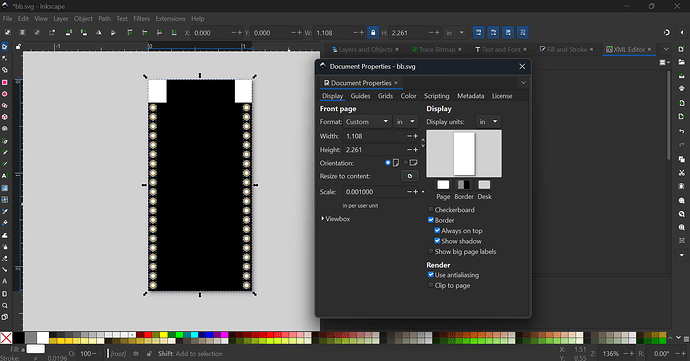Image resolution: width=690 pixels, height=361 pixels.
Task: Click the page Width input field
Action: coord(374,136)
